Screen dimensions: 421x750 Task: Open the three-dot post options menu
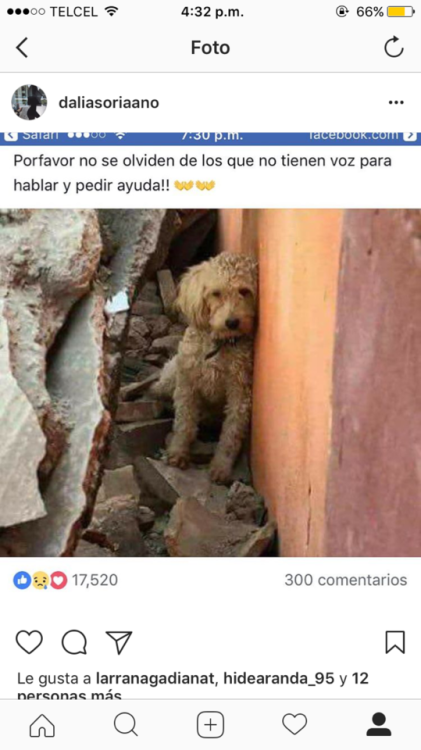pyautogui.click(x=396, y=102)
